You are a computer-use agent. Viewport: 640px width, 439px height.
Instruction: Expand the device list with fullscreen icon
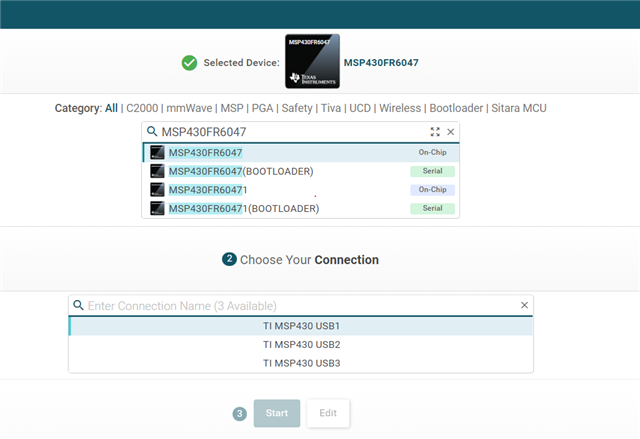tap(435, 132)
